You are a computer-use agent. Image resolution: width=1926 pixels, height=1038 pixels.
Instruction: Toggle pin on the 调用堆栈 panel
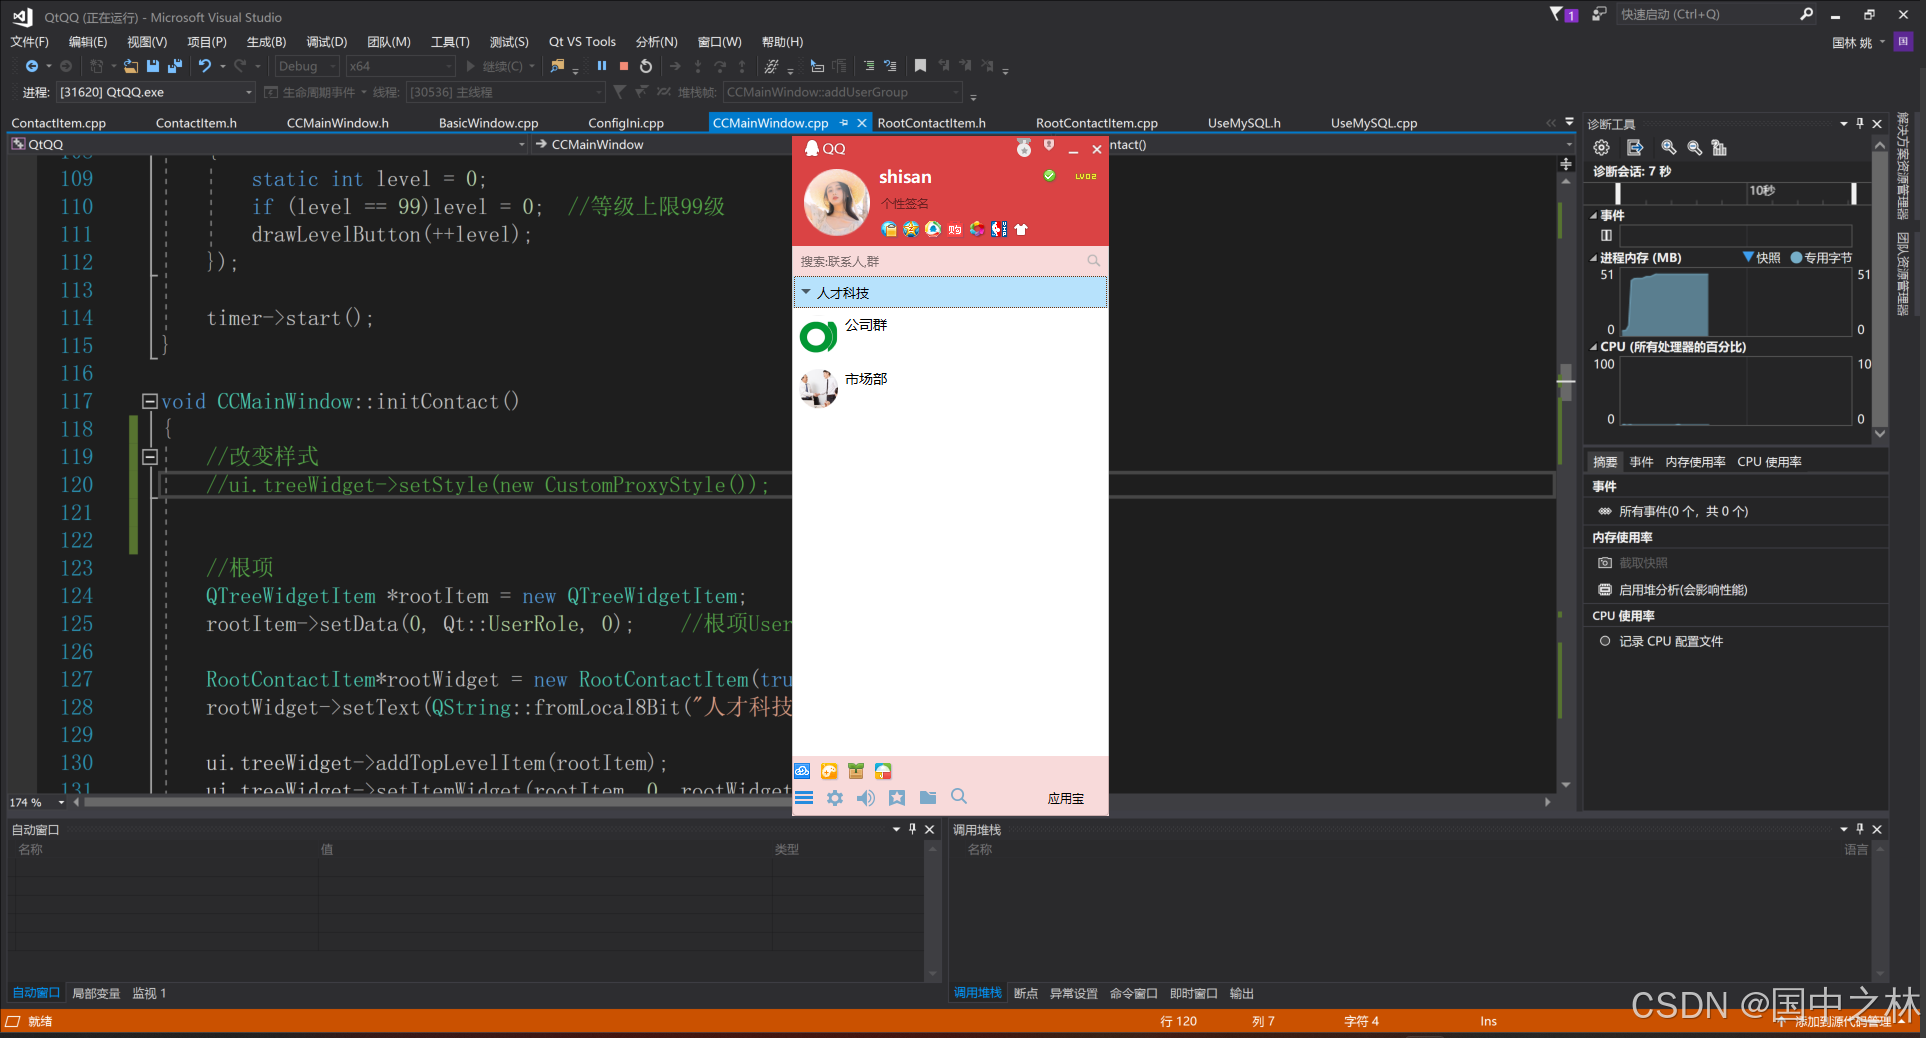pos(1859,829)
